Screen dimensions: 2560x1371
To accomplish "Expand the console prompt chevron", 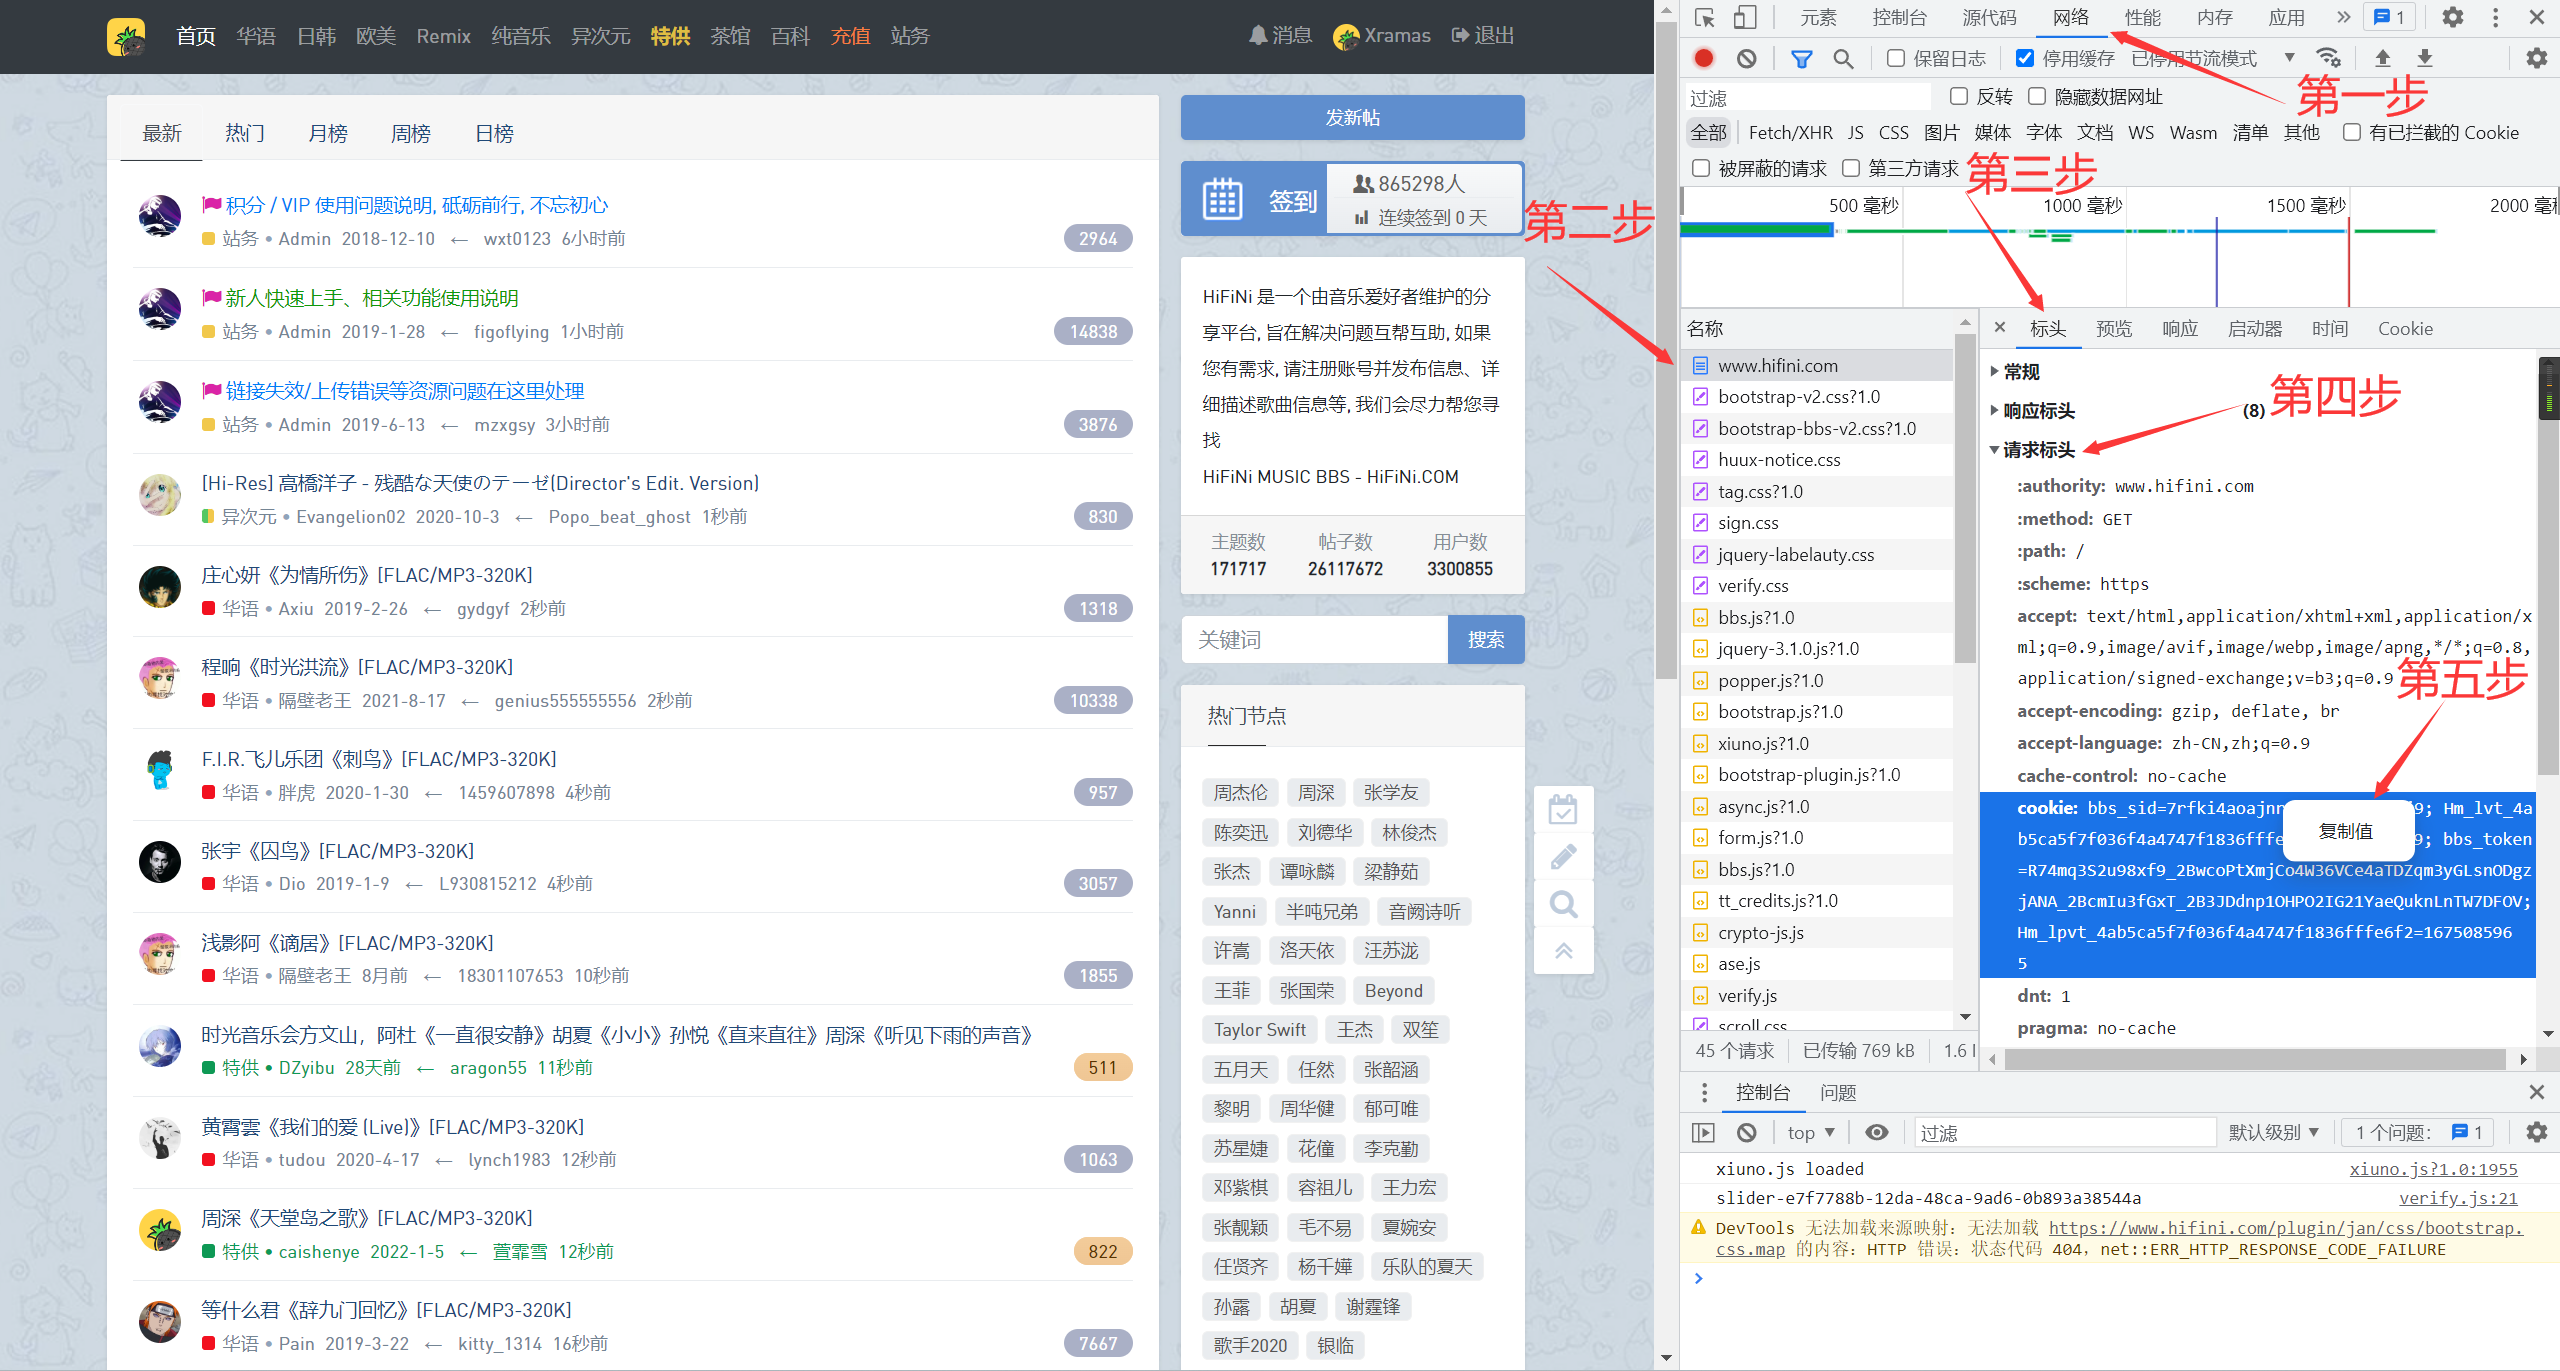I will pyautogui.click(x=1698, y=1278).
